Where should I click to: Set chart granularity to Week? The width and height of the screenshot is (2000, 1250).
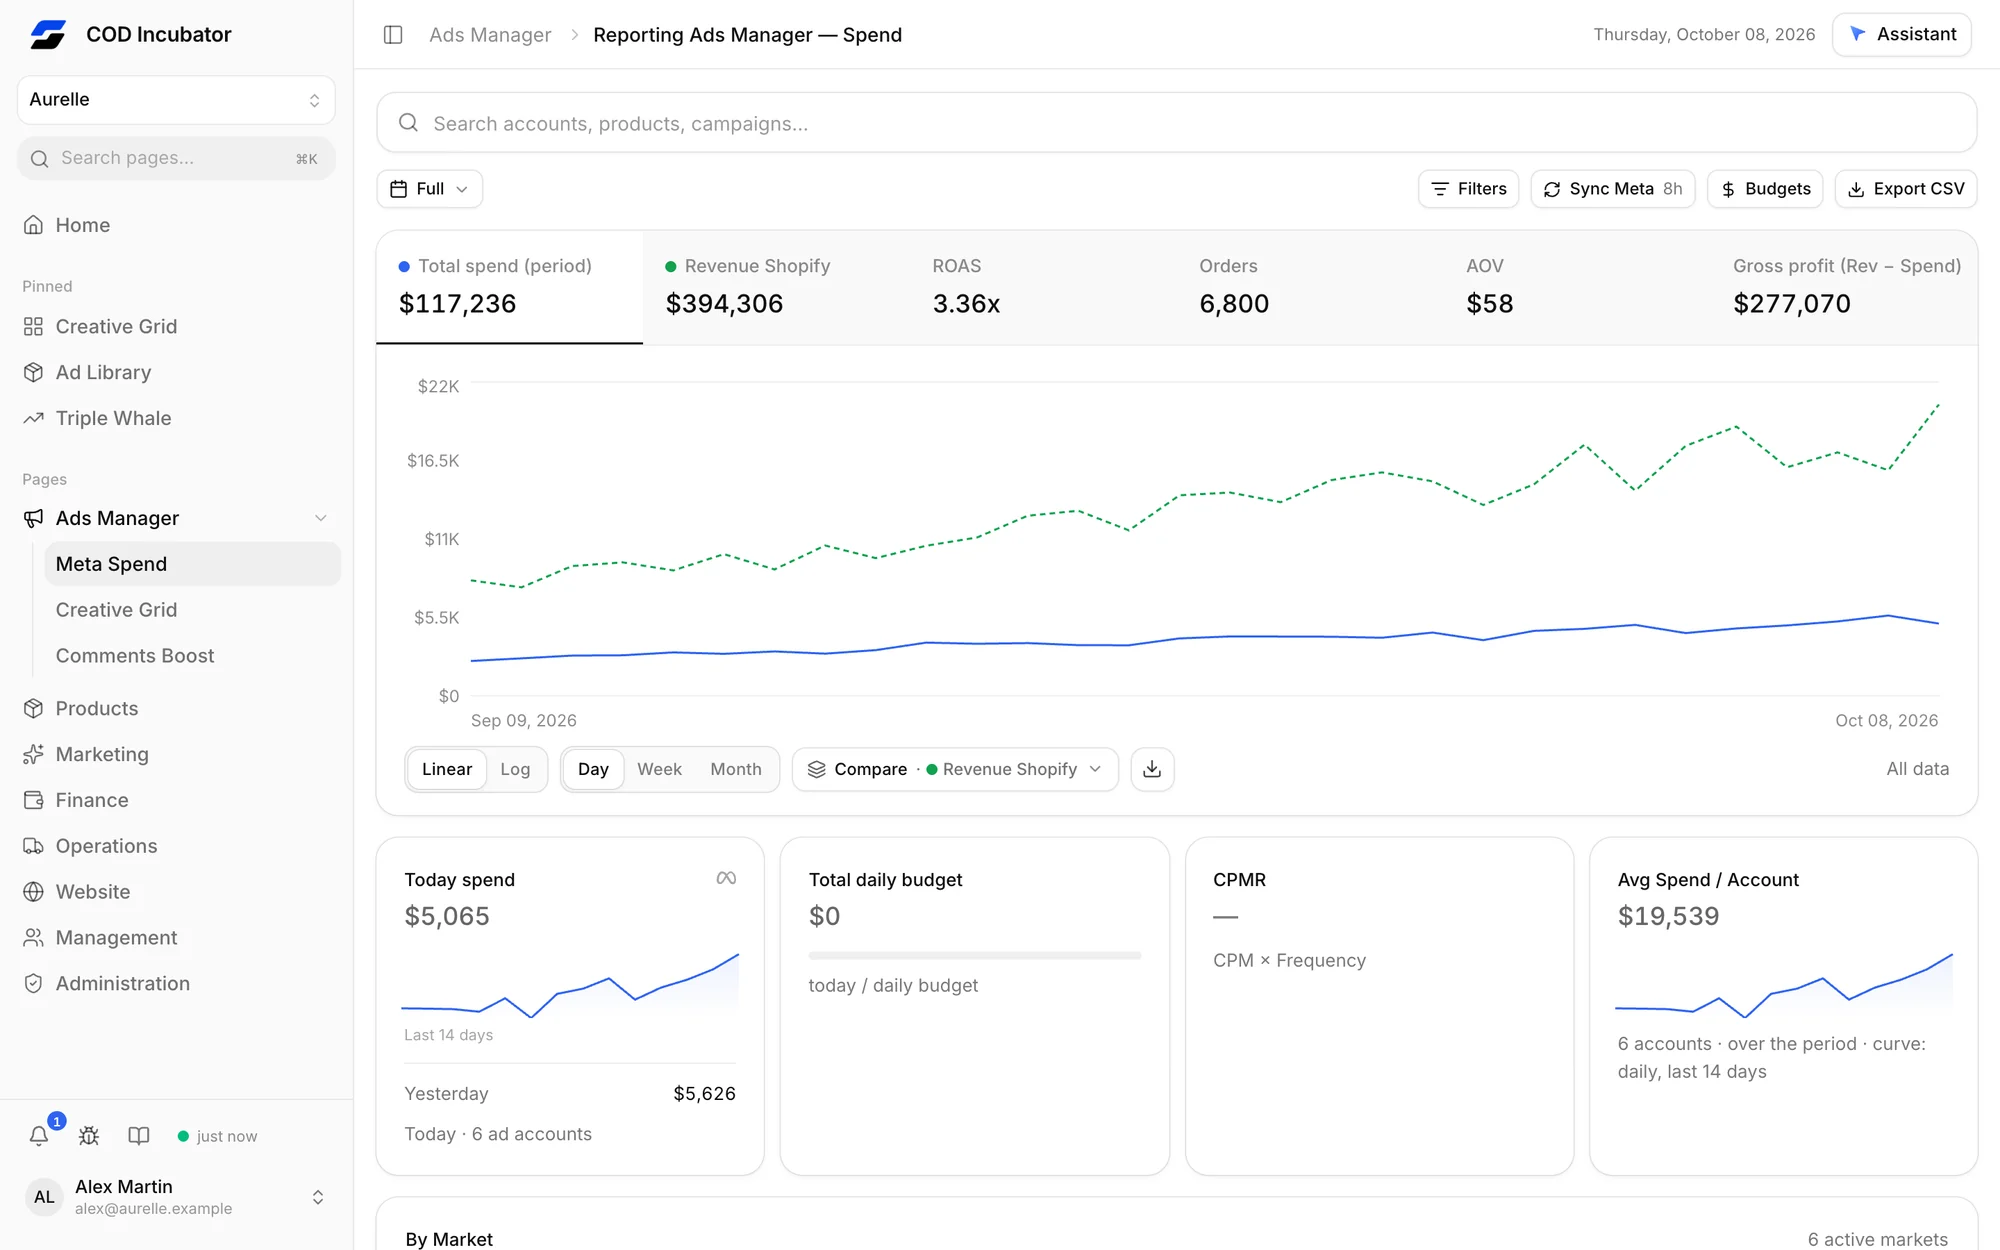click(659, 769)
